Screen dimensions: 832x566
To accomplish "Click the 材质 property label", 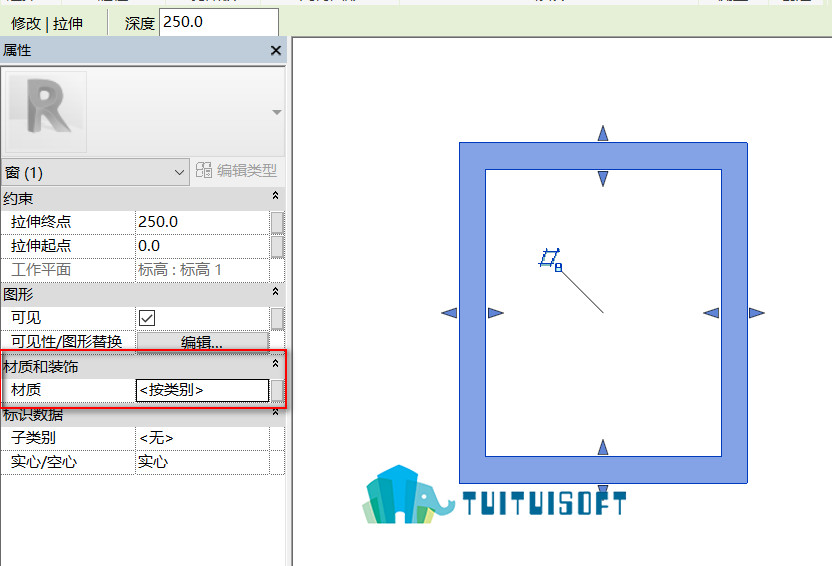I will pos(26,390).
